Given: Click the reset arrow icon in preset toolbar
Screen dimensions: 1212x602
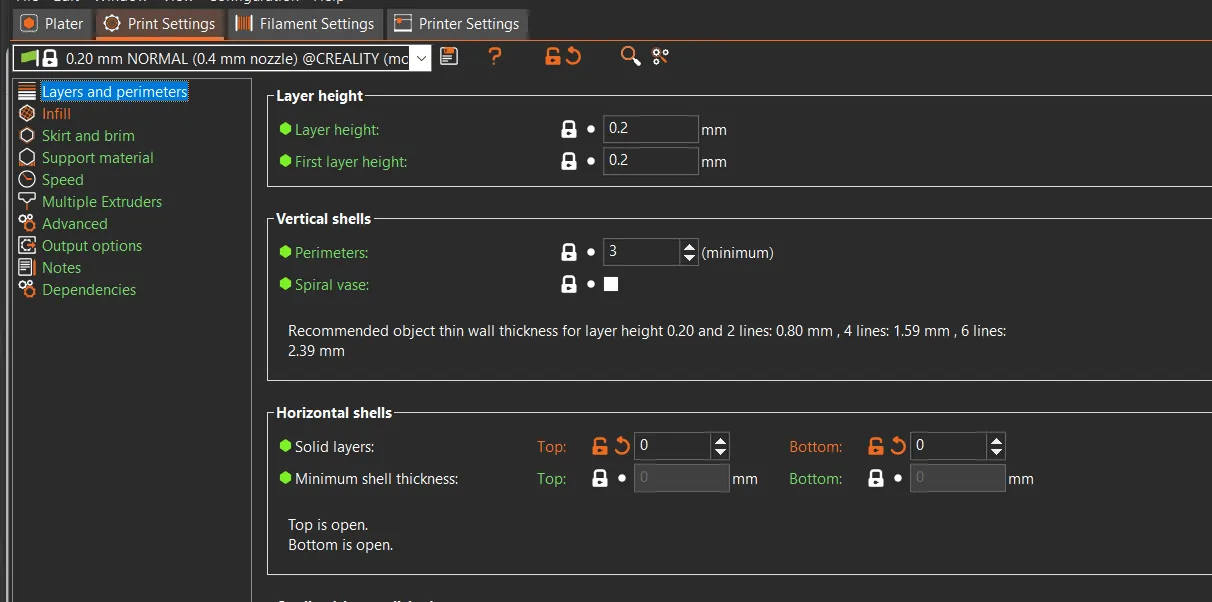Looking at the screenshot, I should coord(573,57).
